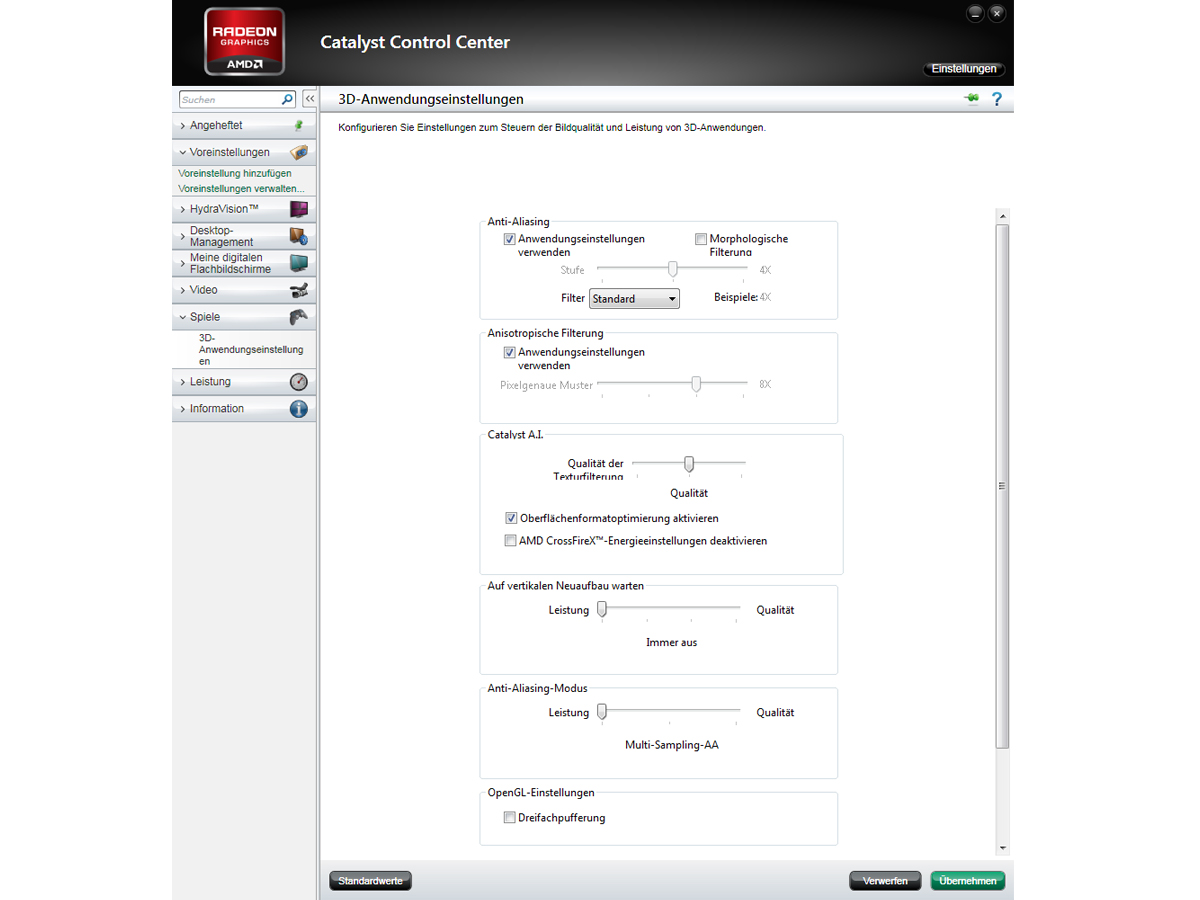Collapse the Spiele section
The width and height of the screenshot is (1200, 900).
(244, 317)
